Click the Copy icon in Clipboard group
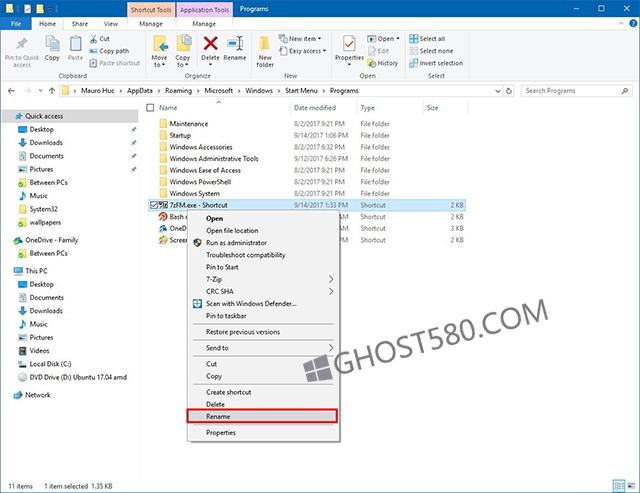This screenshot has height=493, width=640. (x=52, y=43)
